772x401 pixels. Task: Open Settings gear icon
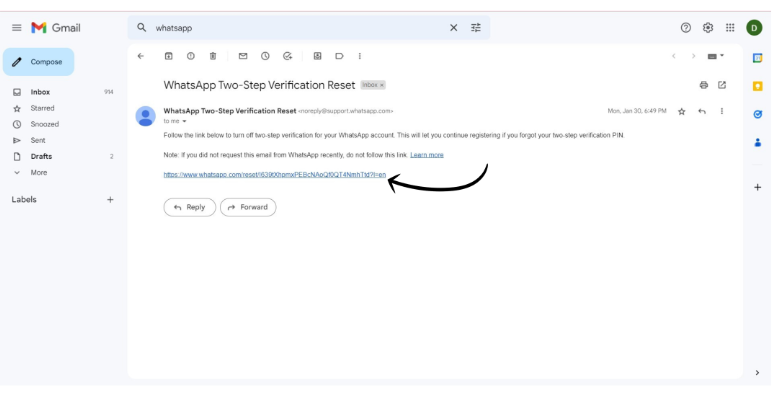tap(708, 28)
